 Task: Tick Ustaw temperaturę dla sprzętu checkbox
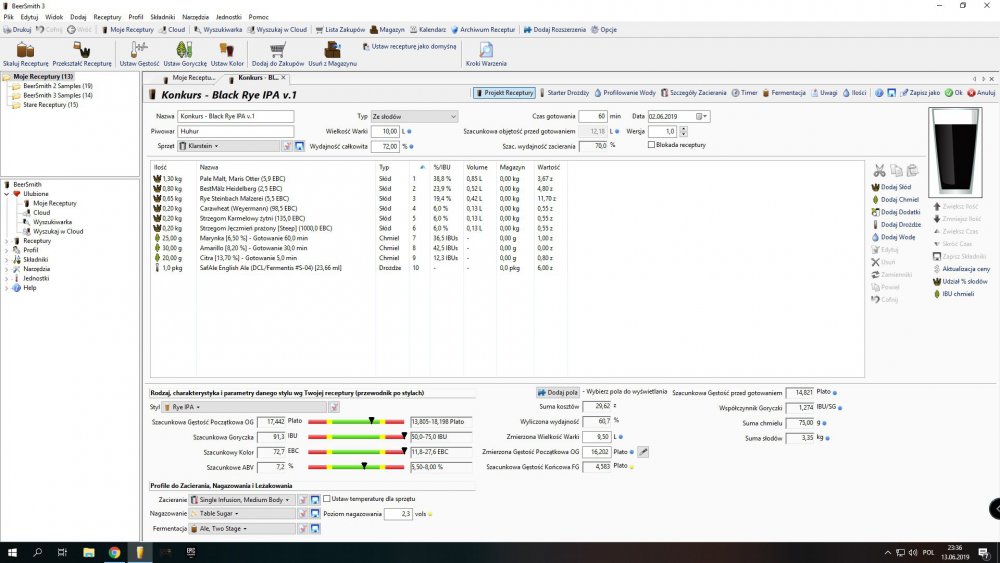click(x=327, y=499)
